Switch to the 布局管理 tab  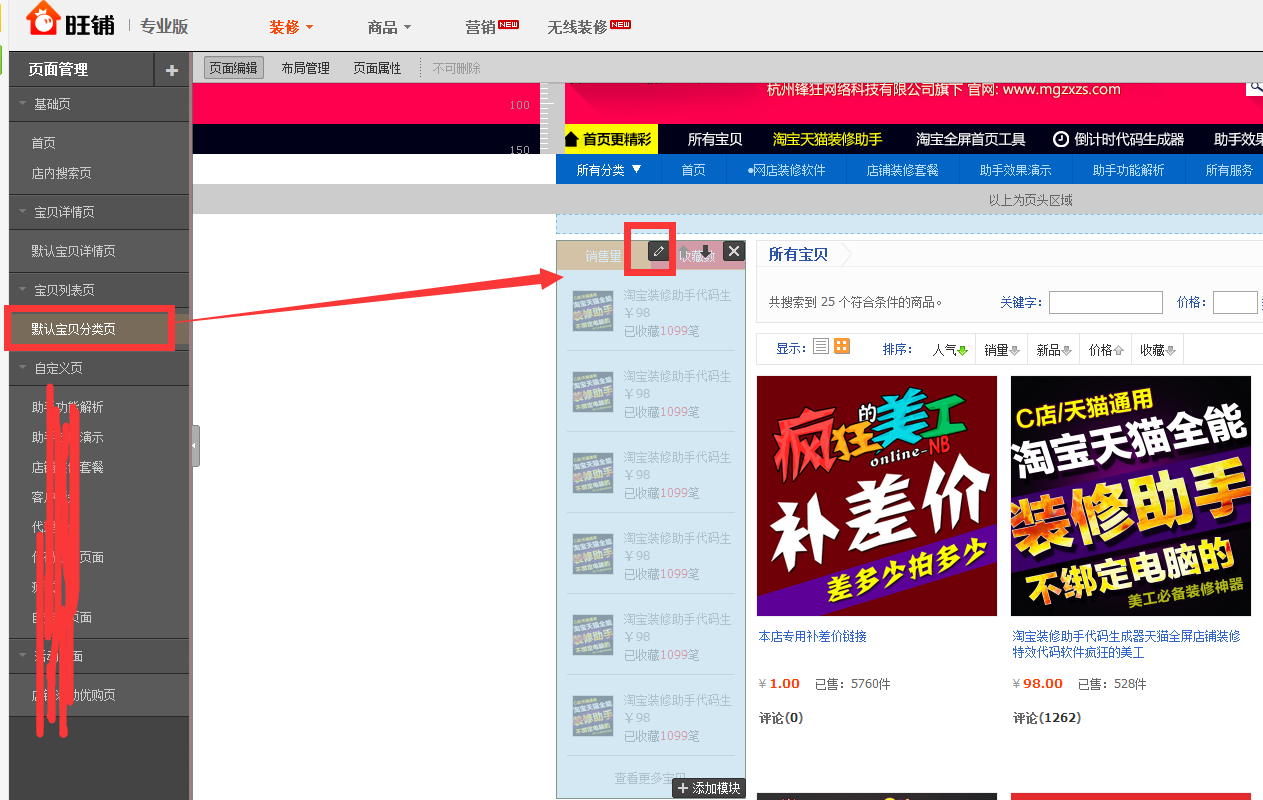click(305, 70)
